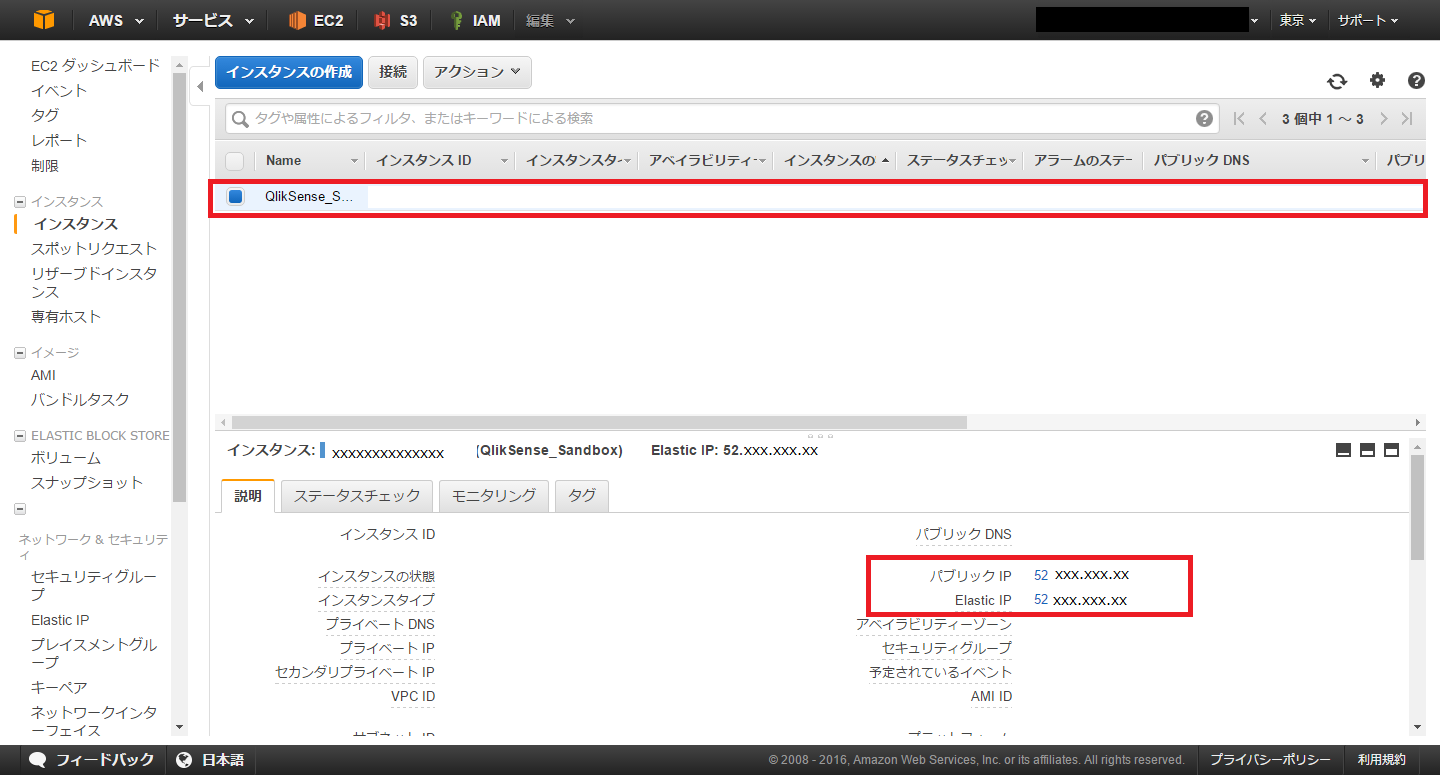The width and height of the screenshot is (1440, 775).
Task: Click the AWS cube home icon
Action: 42,20
